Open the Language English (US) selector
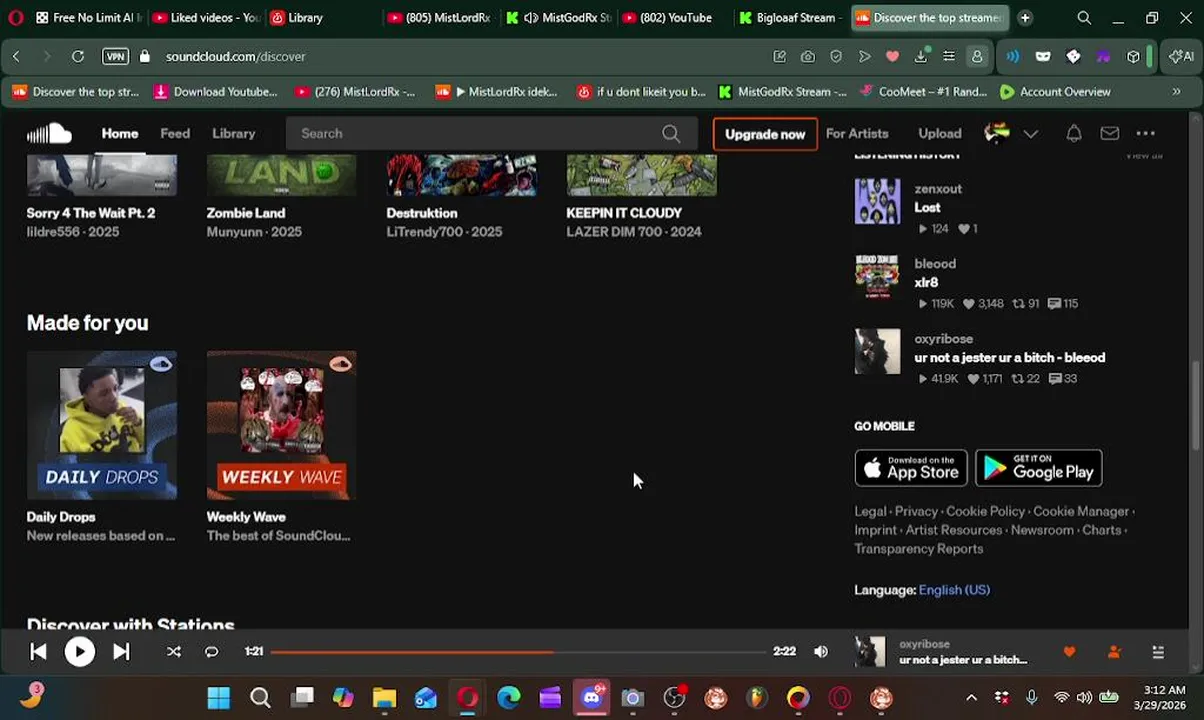The image size is (1204, 720). click(x=954, y=590)
